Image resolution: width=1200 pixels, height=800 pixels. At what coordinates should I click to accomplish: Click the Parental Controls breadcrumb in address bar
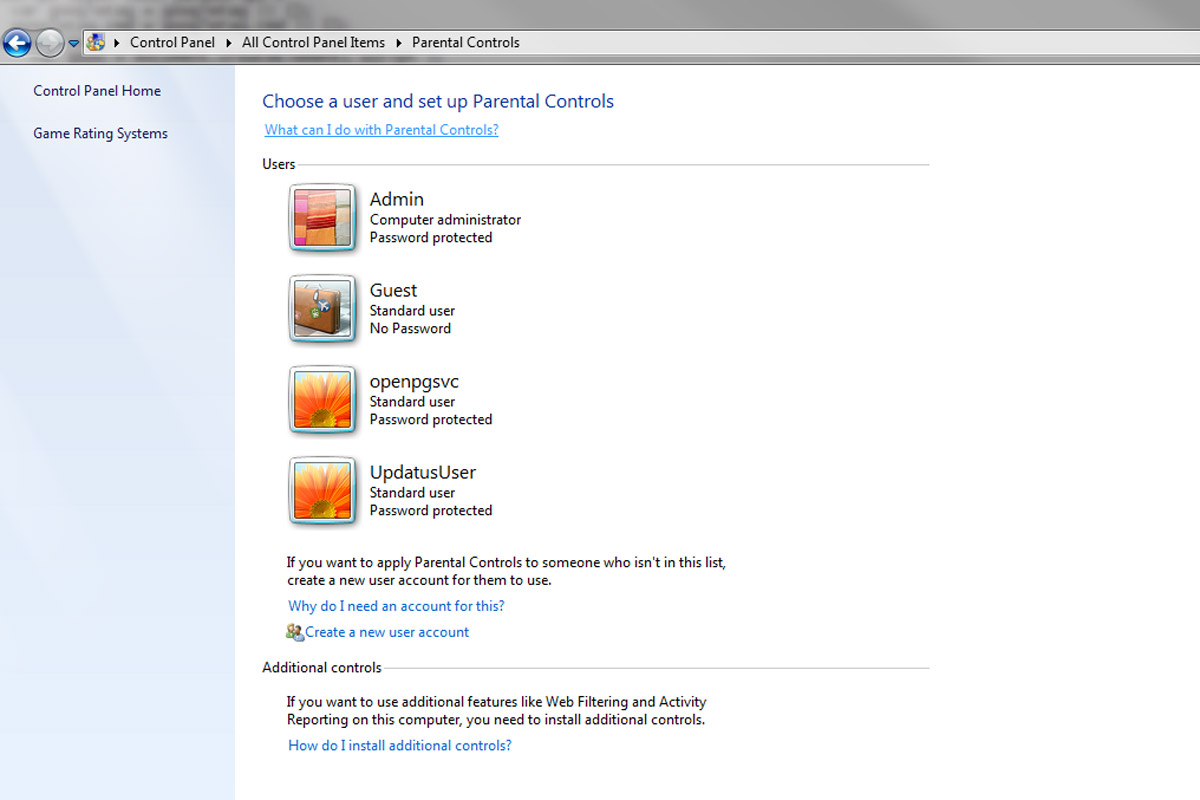click(x=466, y=43)
